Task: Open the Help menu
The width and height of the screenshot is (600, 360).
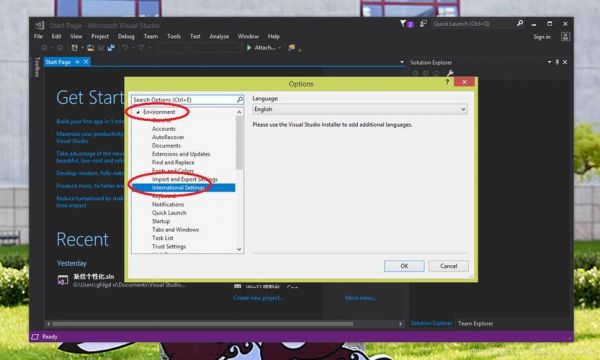Action: [x=274, y=36]
